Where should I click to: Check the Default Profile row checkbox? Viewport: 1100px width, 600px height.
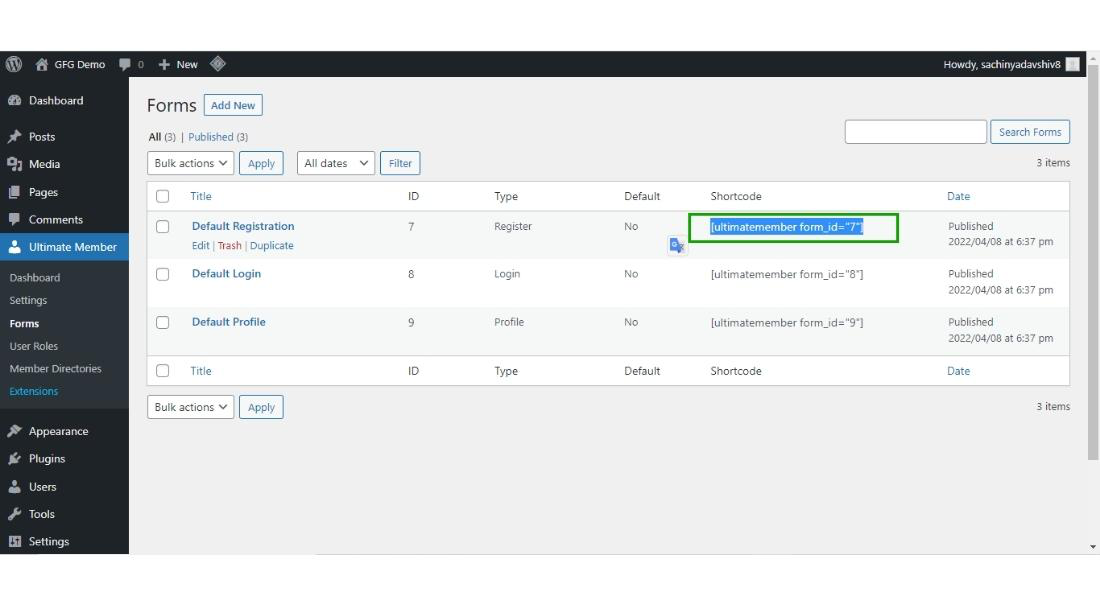pyautogui.click(x=163, y=322)
